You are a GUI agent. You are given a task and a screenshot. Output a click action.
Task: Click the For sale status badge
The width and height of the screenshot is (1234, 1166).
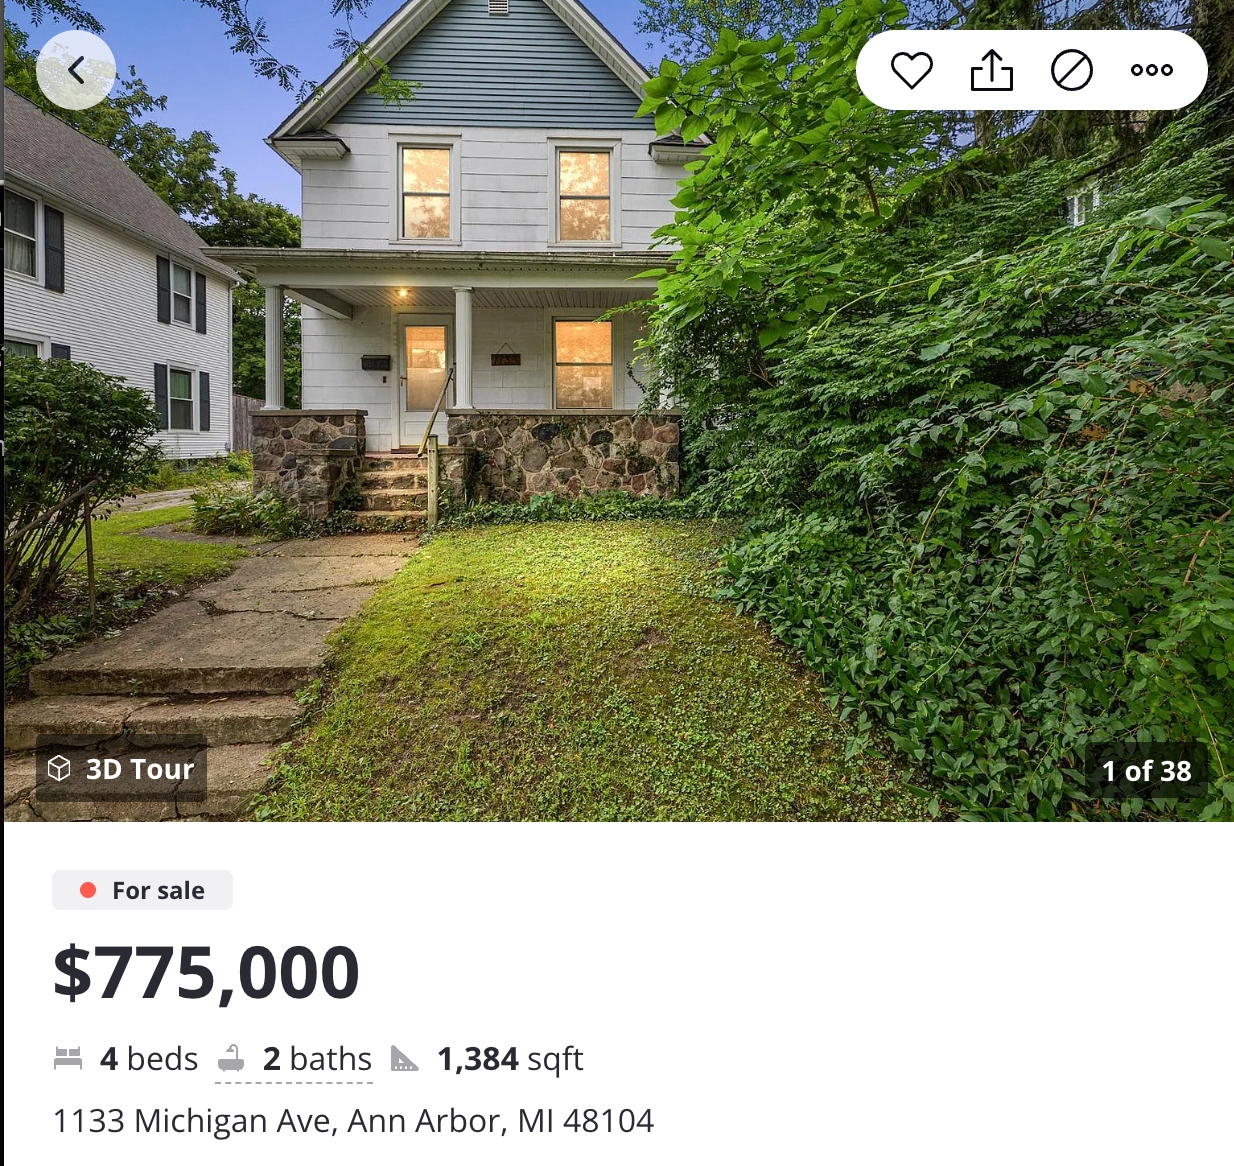click(x=142, y=890)
